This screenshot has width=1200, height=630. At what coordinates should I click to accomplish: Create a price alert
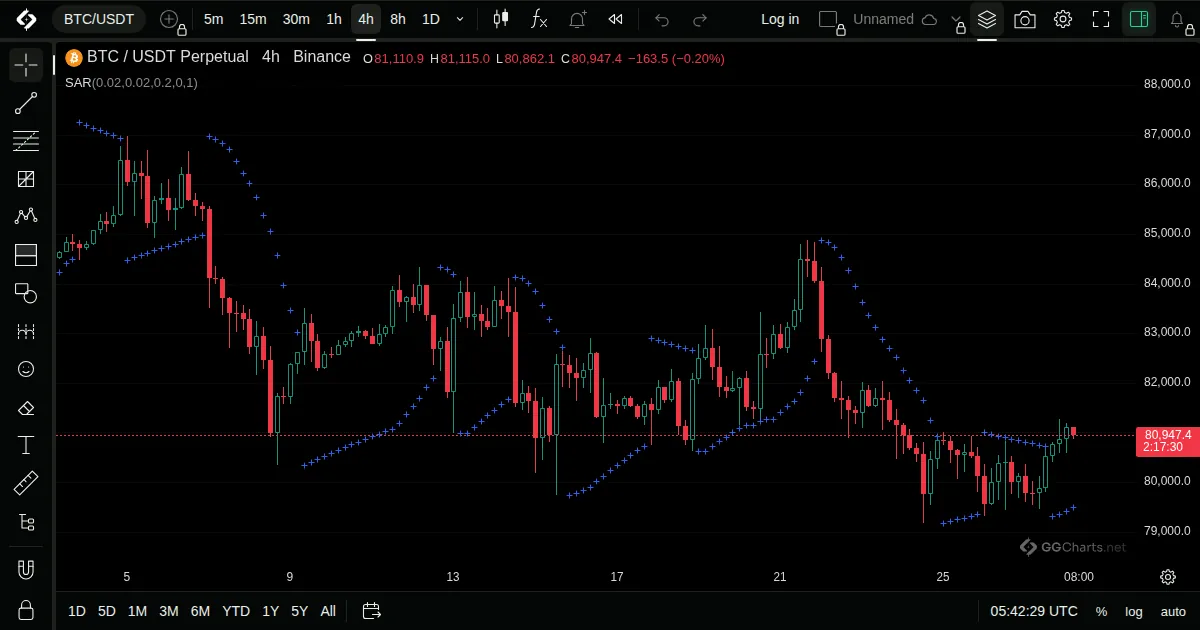[x=578, y=19]
